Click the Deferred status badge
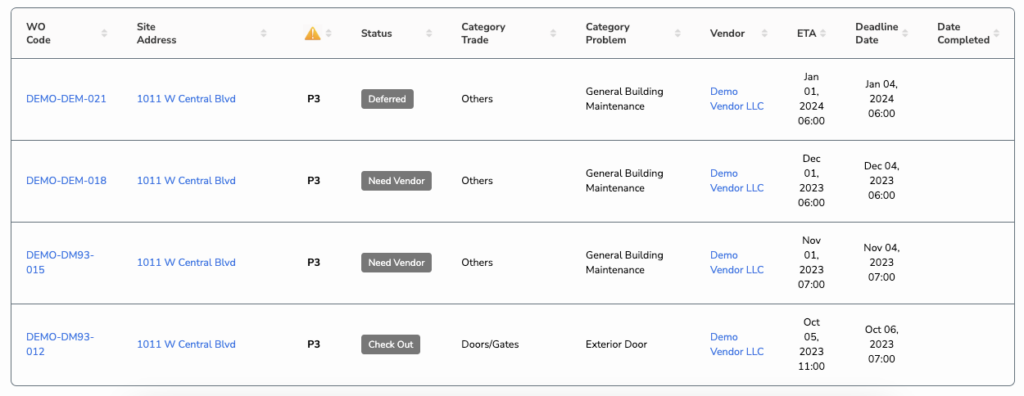Image resolution: width=1024 pixels, height=396 pixels. (x=387, y=99)
